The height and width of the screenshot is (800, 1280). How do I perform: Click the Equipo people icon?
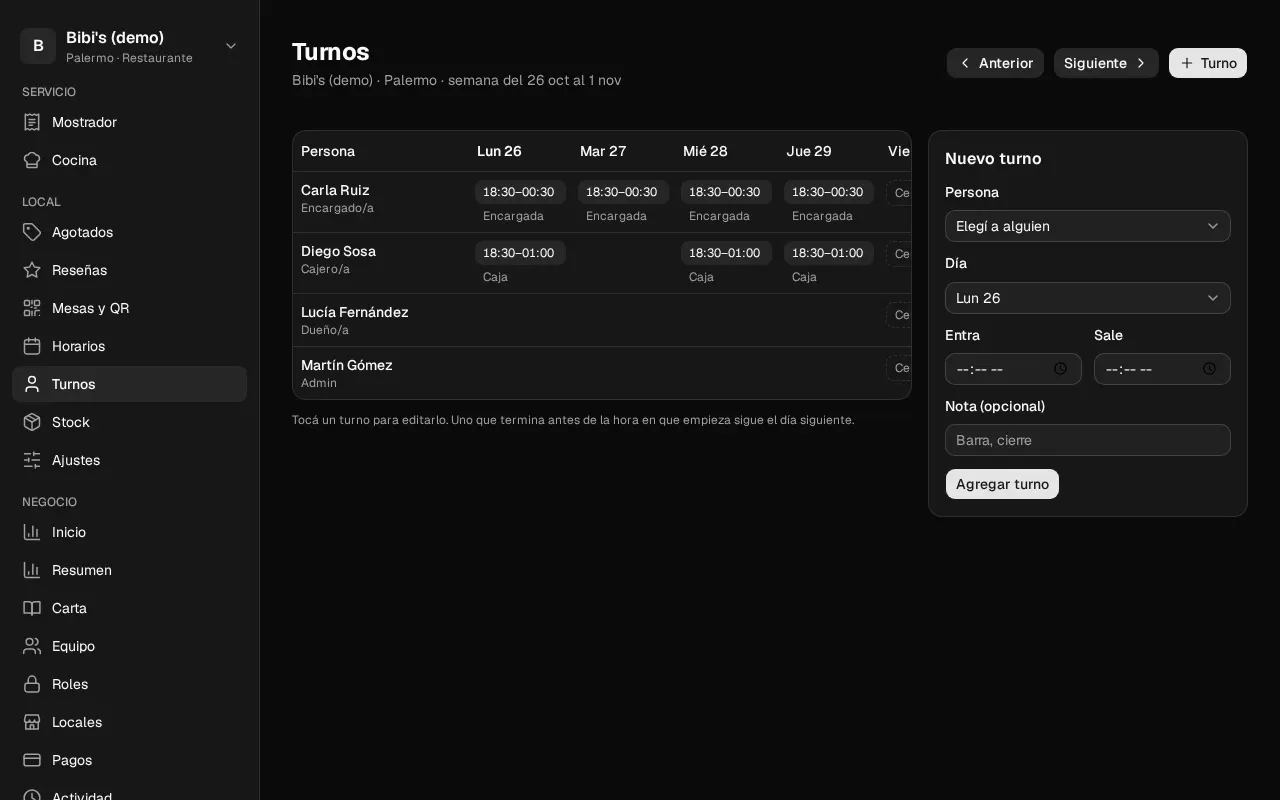tap(32, 646)
